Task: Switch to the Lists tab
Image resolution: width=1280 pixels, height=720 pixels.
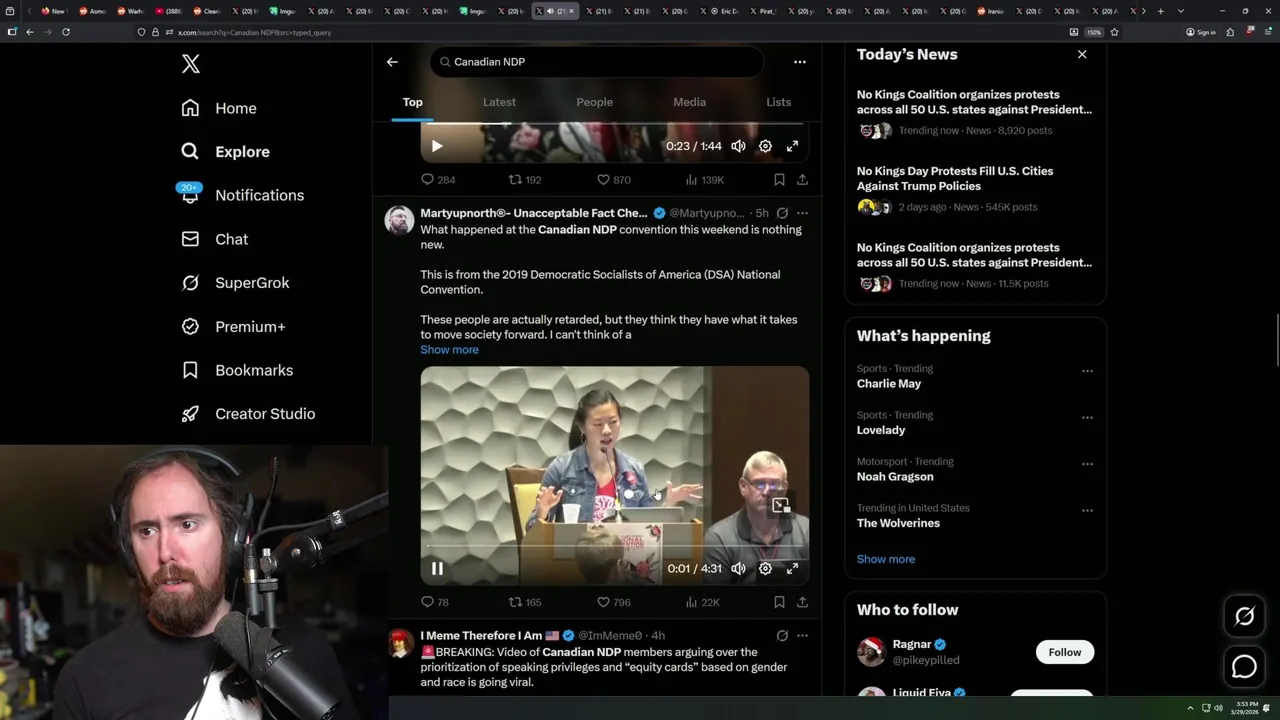Action: (778, 102)
